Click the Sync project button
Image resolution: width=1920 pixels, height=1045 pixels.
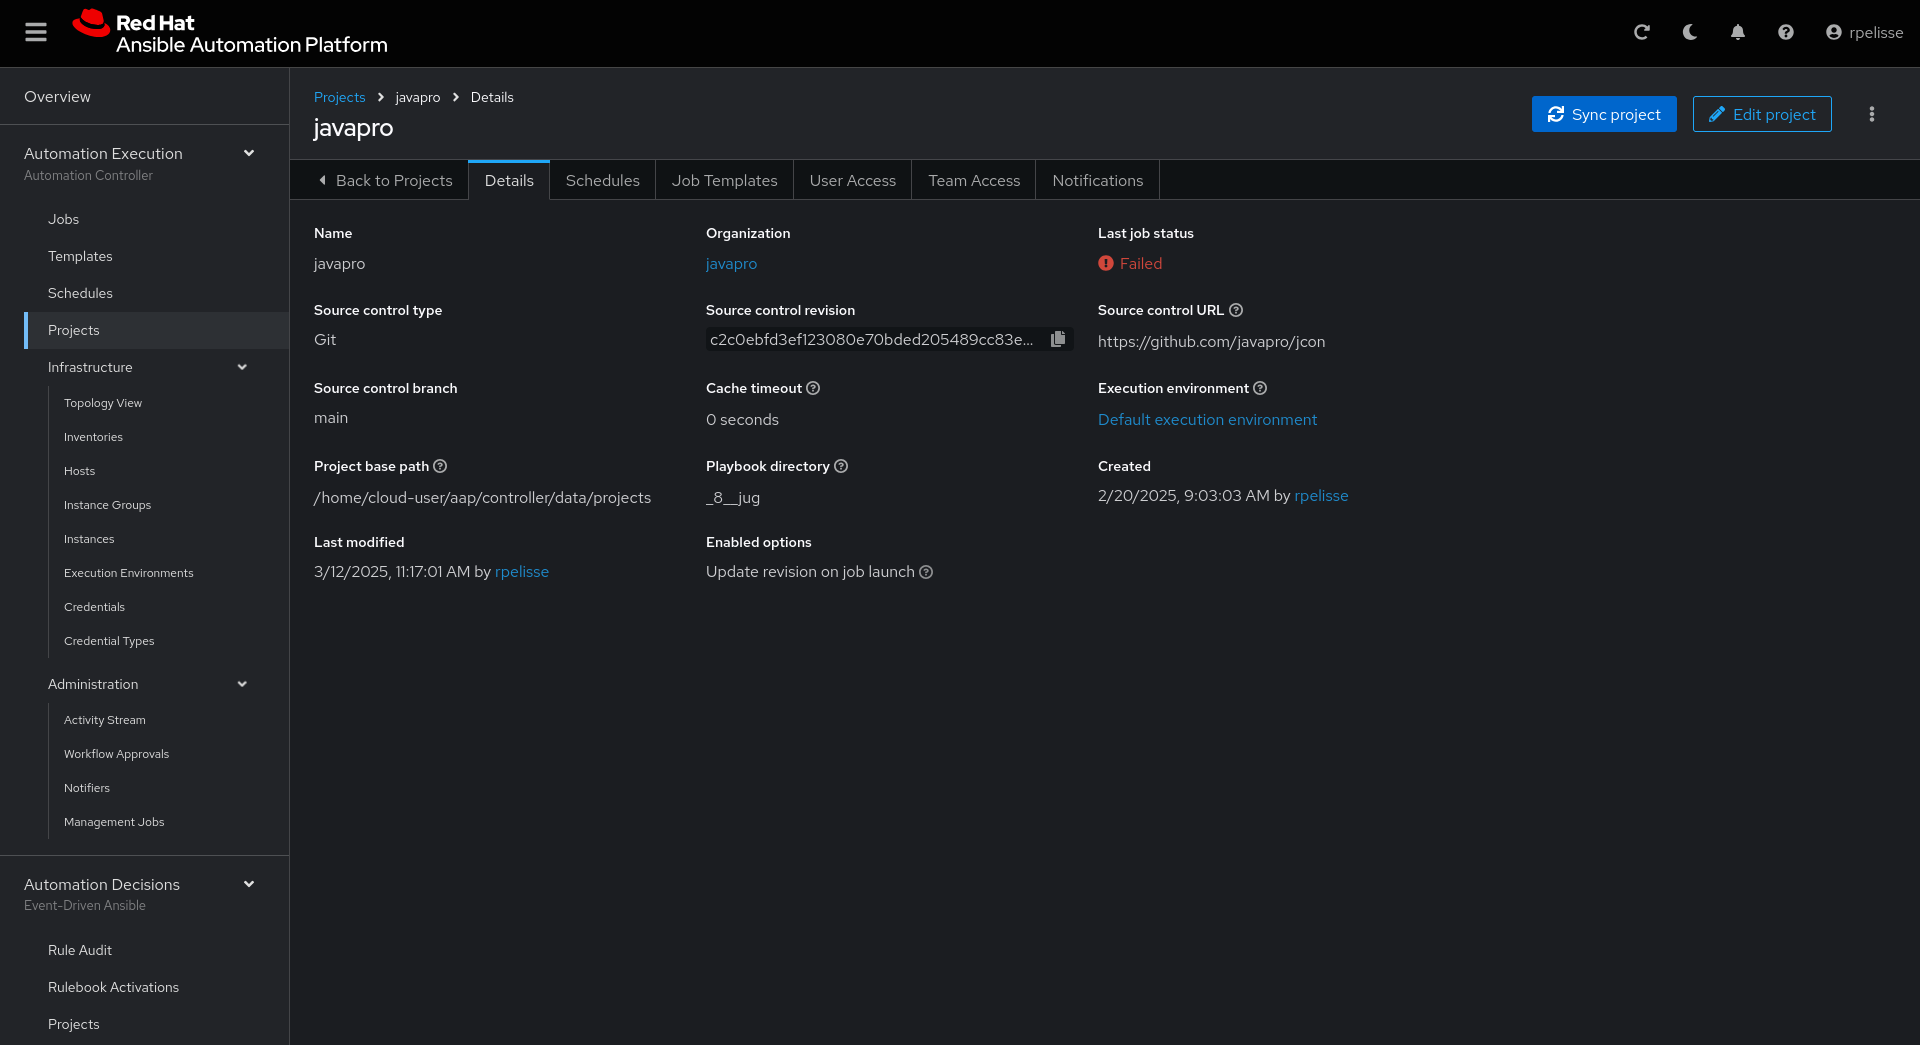point(1604,114)
